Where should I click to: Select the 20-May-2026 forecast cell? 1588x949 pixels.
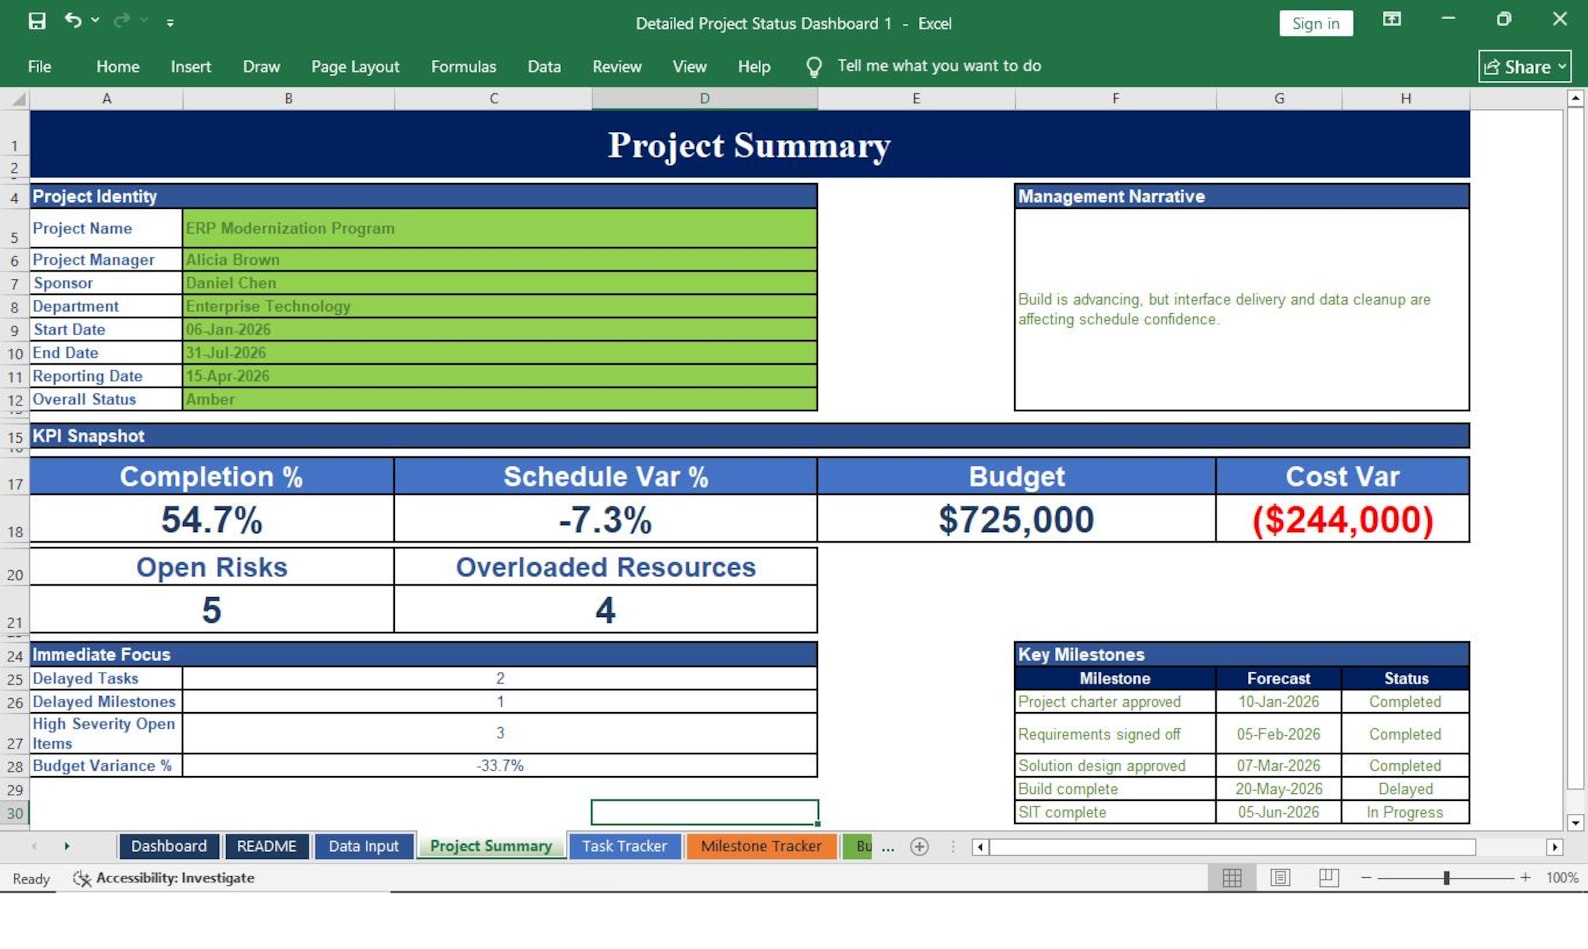[1278, 789]
